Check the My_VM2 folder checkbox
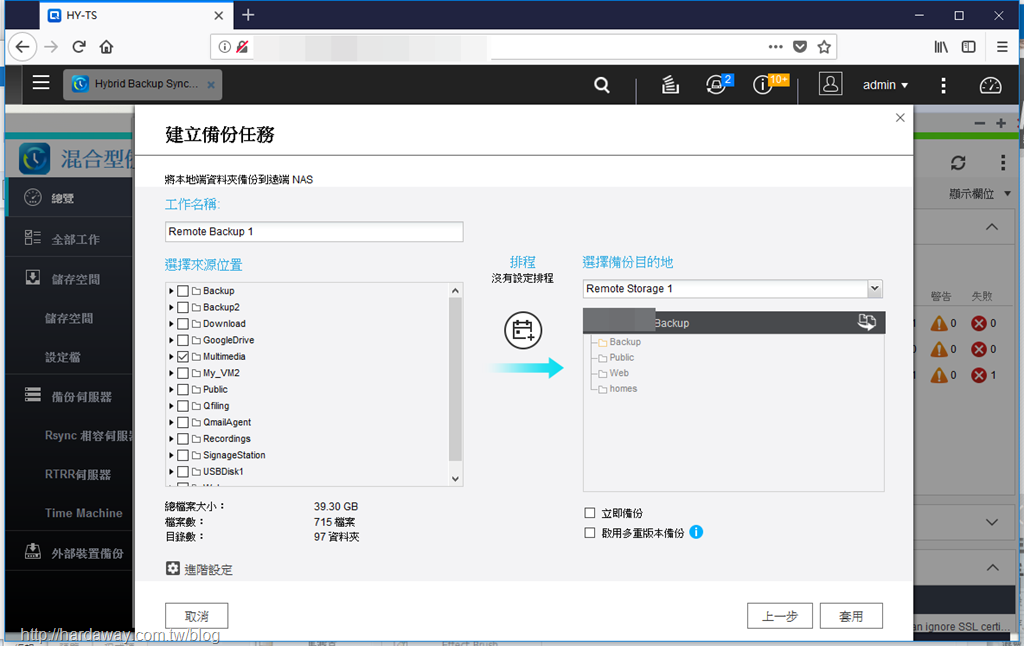This screenshot has height=646, width=1024. pyautogui.click(x=183, y=373)
